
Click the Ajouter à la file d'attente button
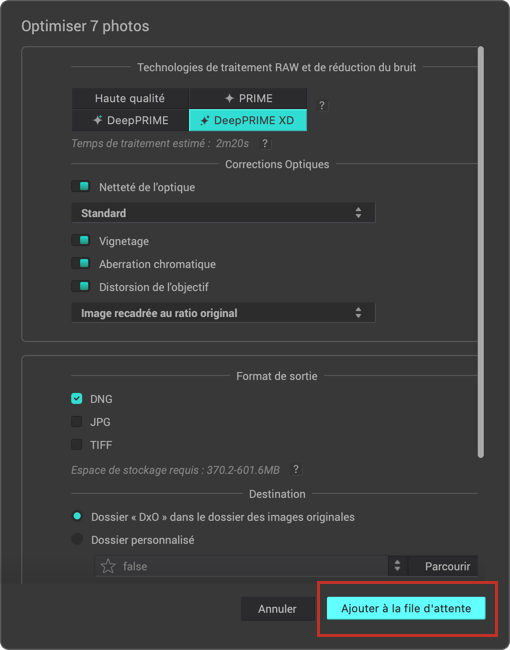pyautogui.click(x=406, y=608)
